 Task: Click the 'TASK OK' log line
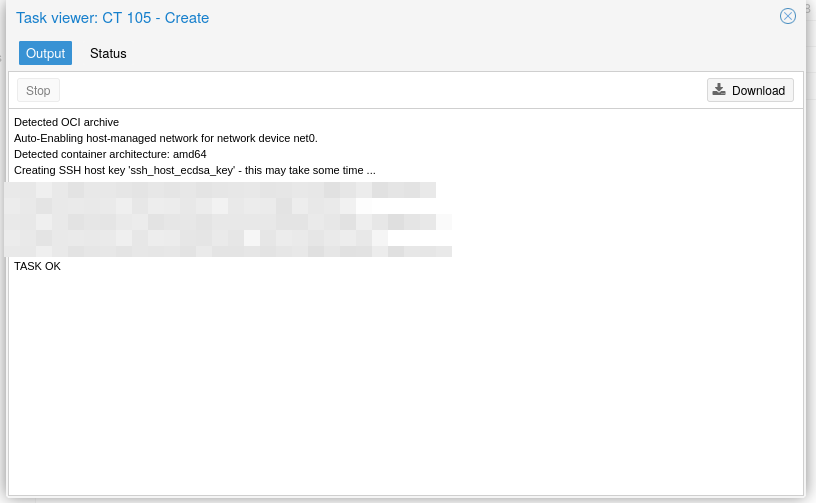click(x=37, y=266)
